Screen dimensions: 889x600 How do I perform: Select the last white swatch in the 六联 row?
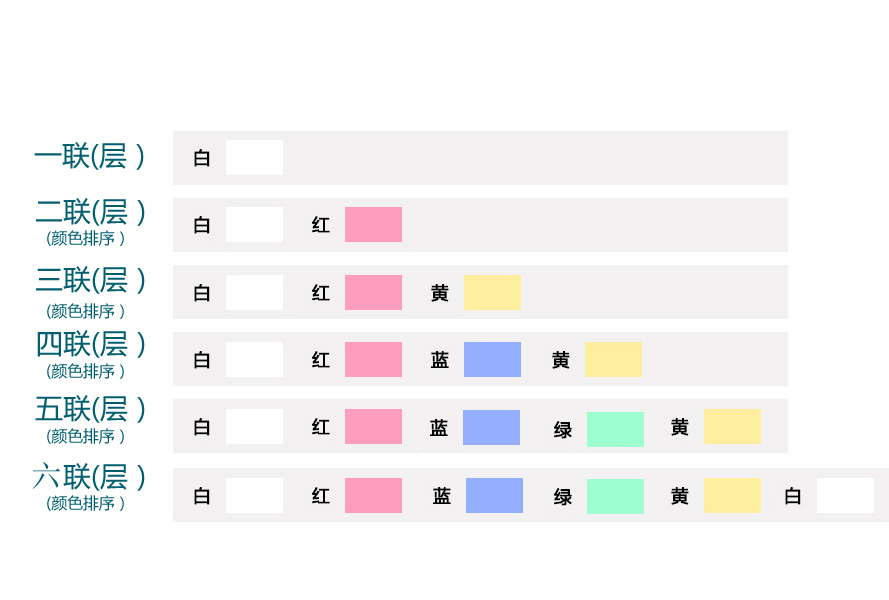coord(845,495)
